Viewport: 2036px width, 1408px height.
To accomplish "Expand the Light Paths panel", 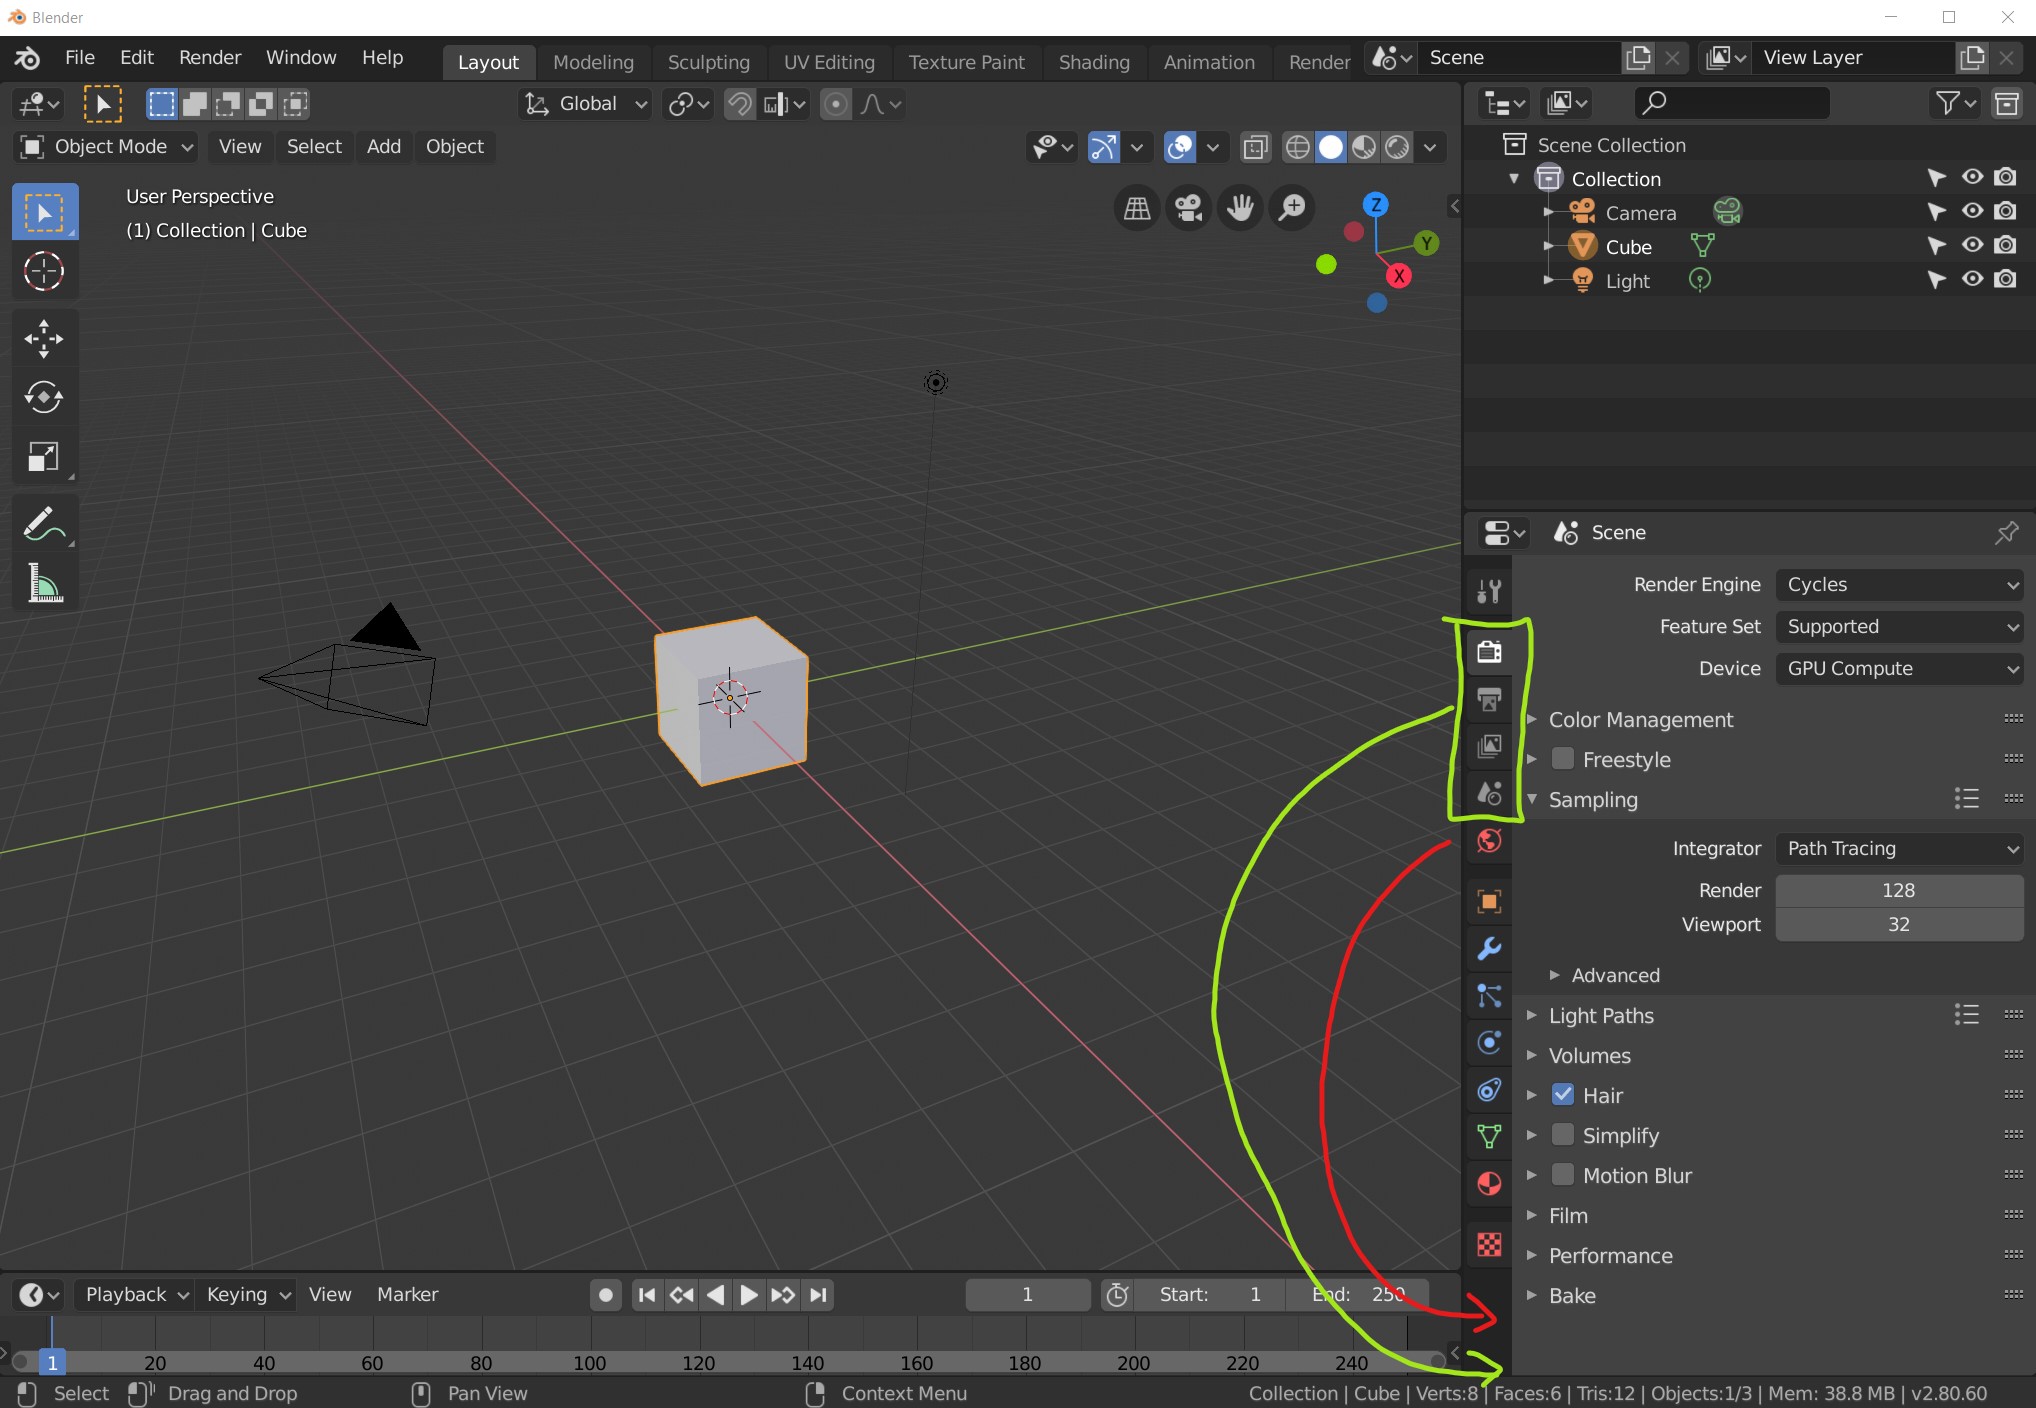I will pos(1600,1015).
